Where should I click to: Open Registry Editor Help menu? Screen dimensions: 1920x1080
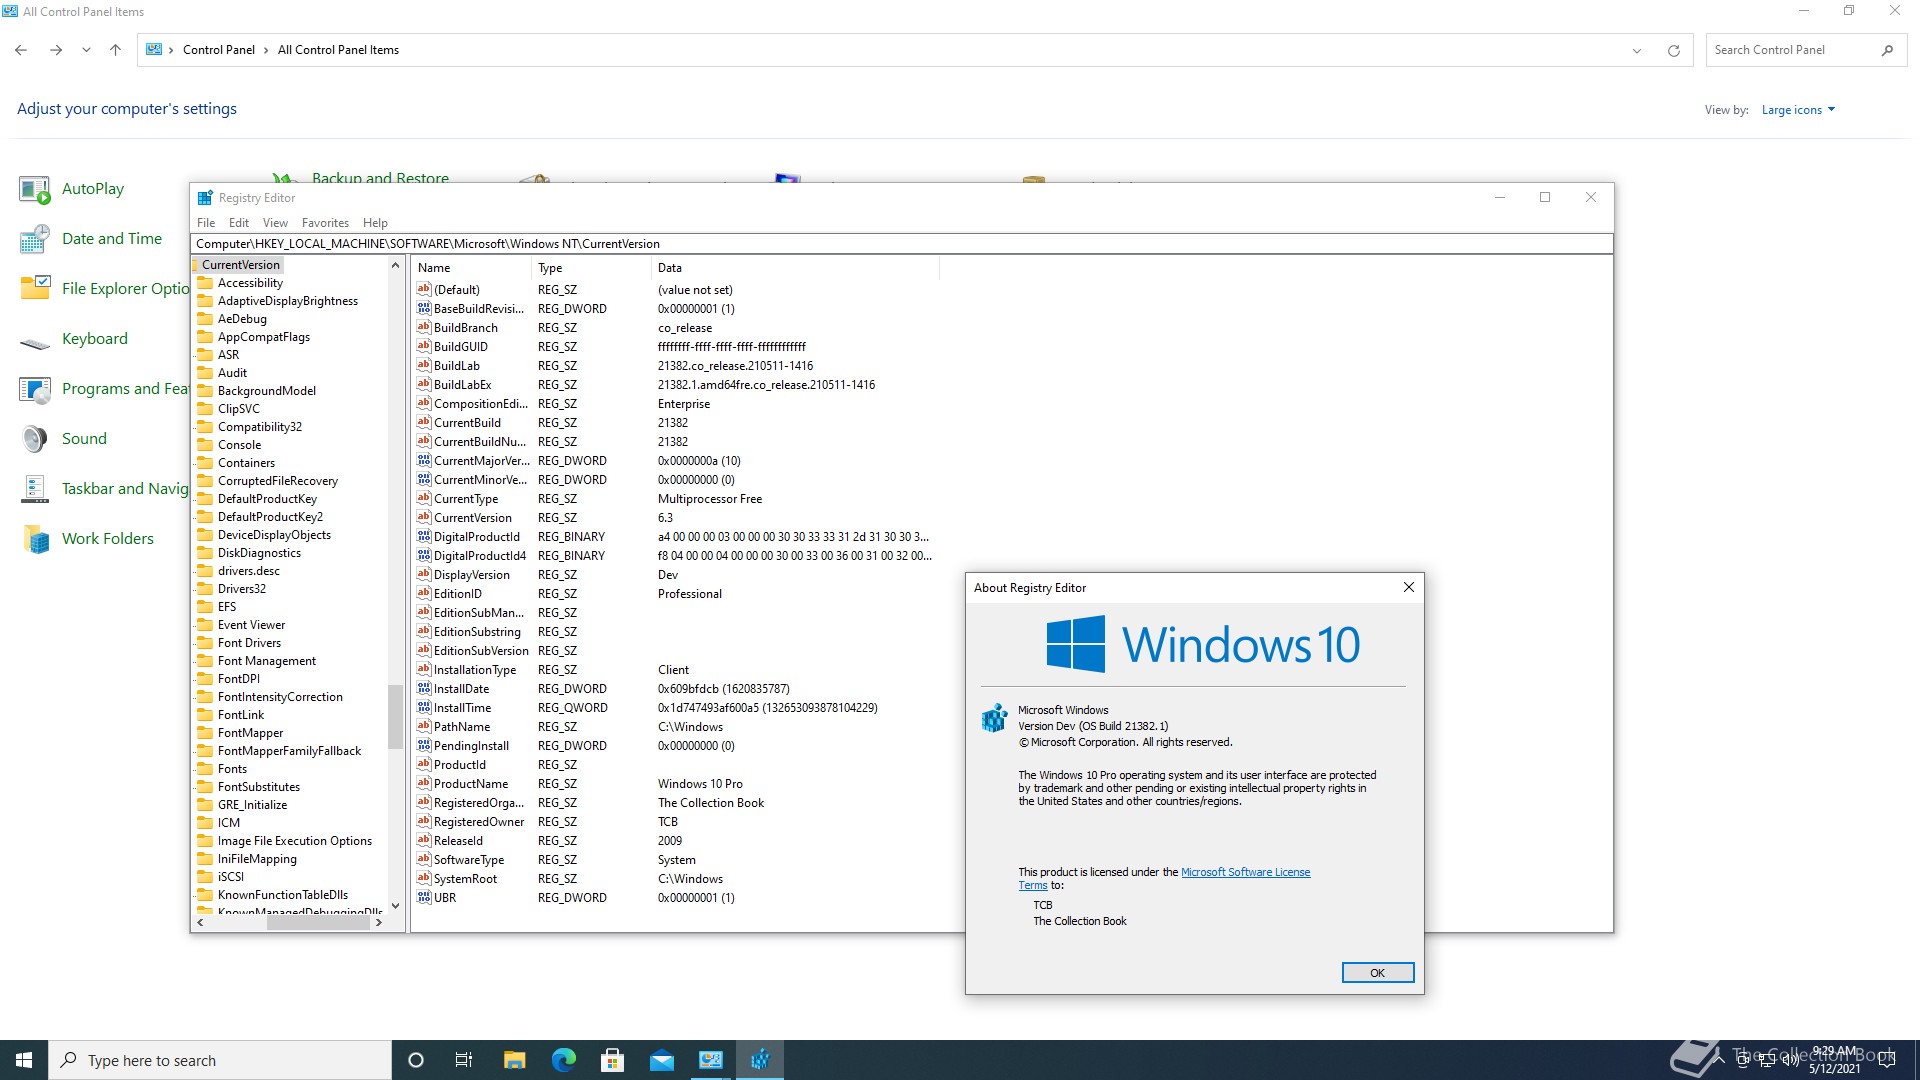(375, 223)
